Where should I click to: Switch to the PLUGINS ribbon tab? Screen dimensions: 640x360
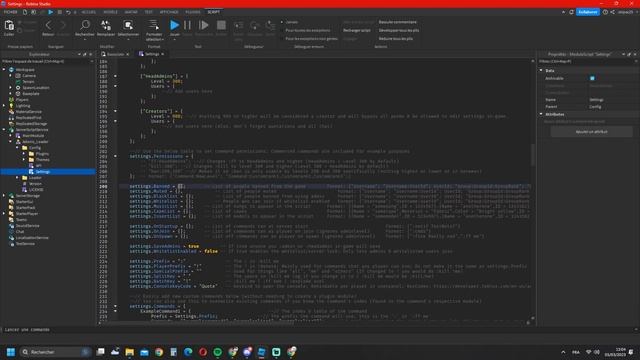point(193,12)
